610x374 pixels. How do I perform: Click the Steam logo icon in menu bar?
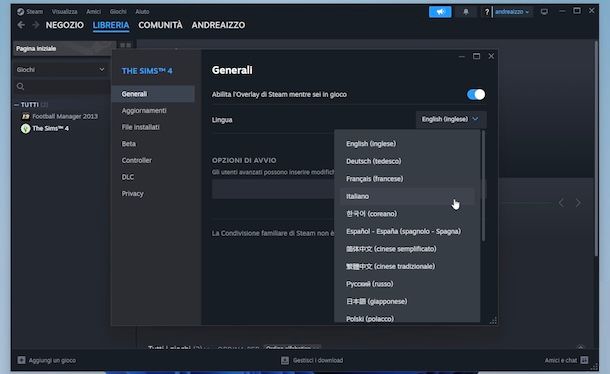click(21, 12)
